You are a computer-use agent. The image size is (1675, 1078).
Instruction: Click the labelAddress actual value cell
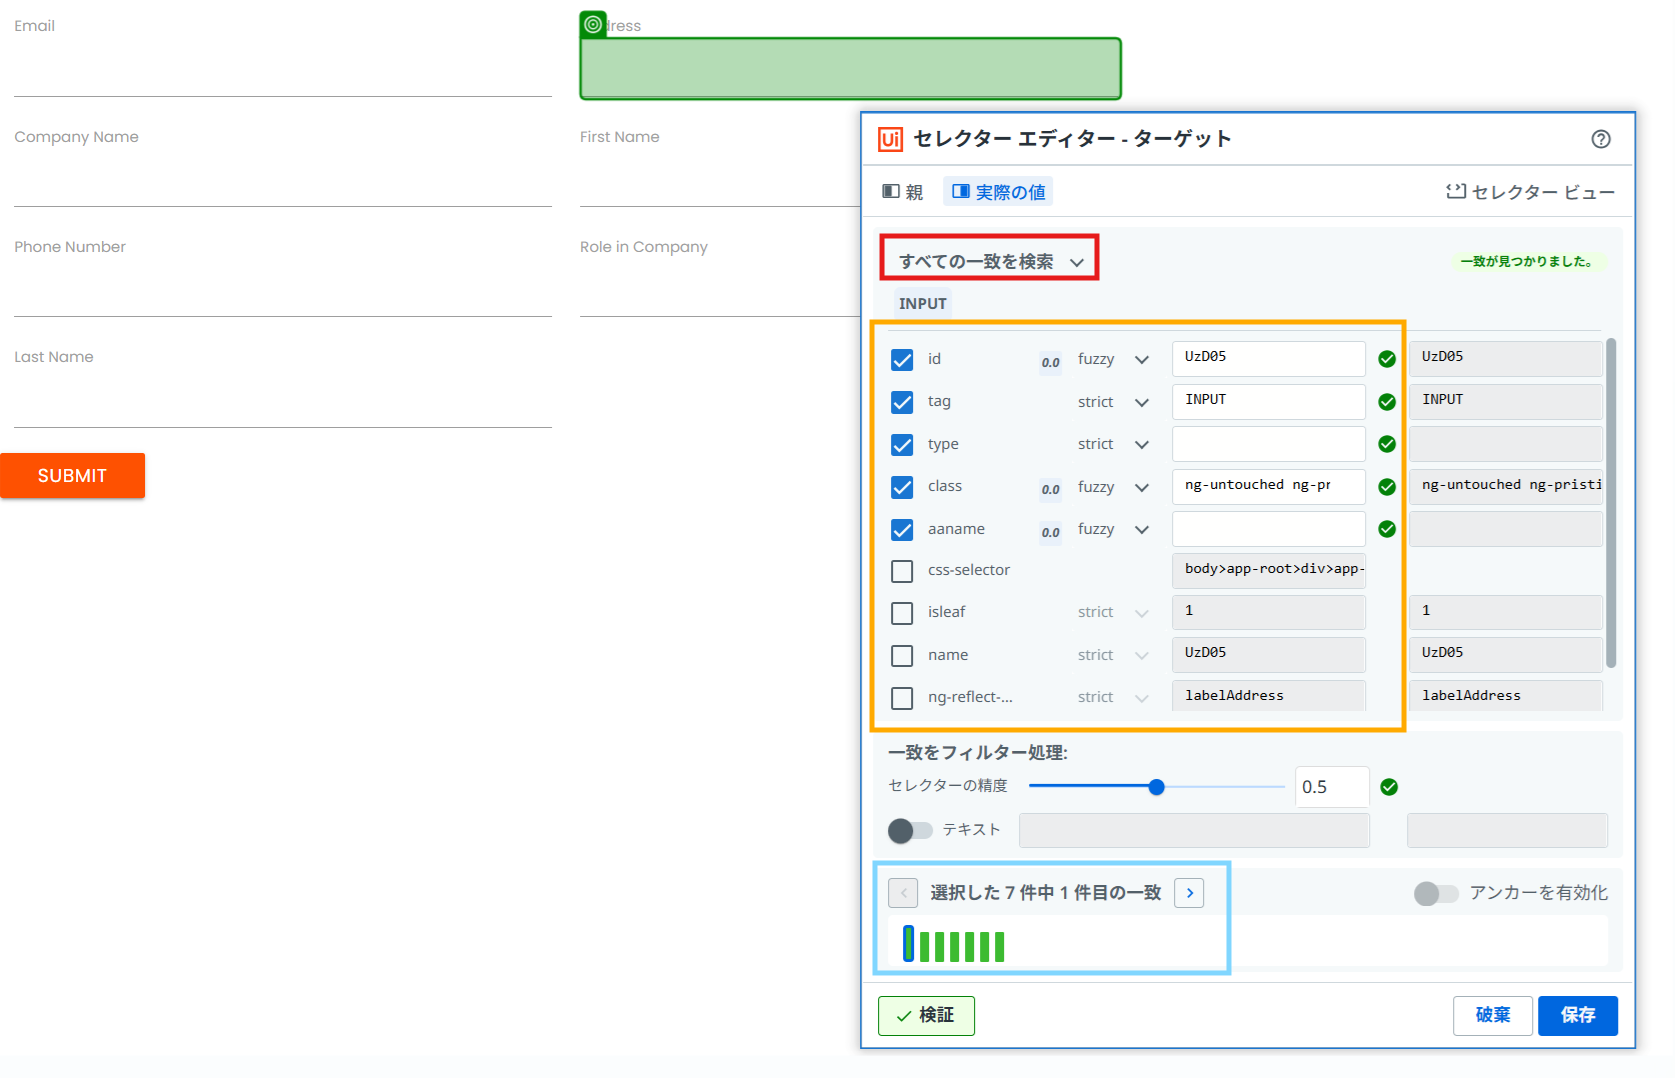point(1505,696)
